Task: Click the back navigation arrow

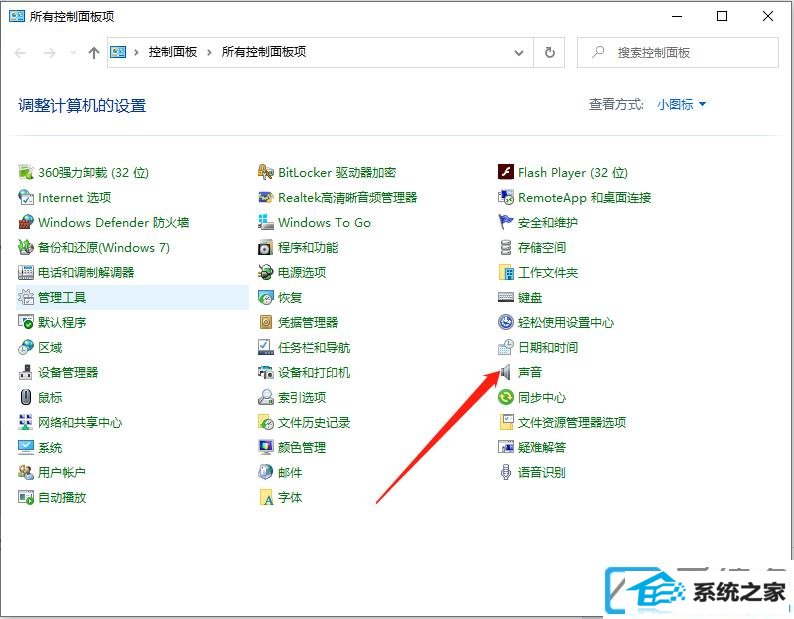Action: (x=20, y=53)
